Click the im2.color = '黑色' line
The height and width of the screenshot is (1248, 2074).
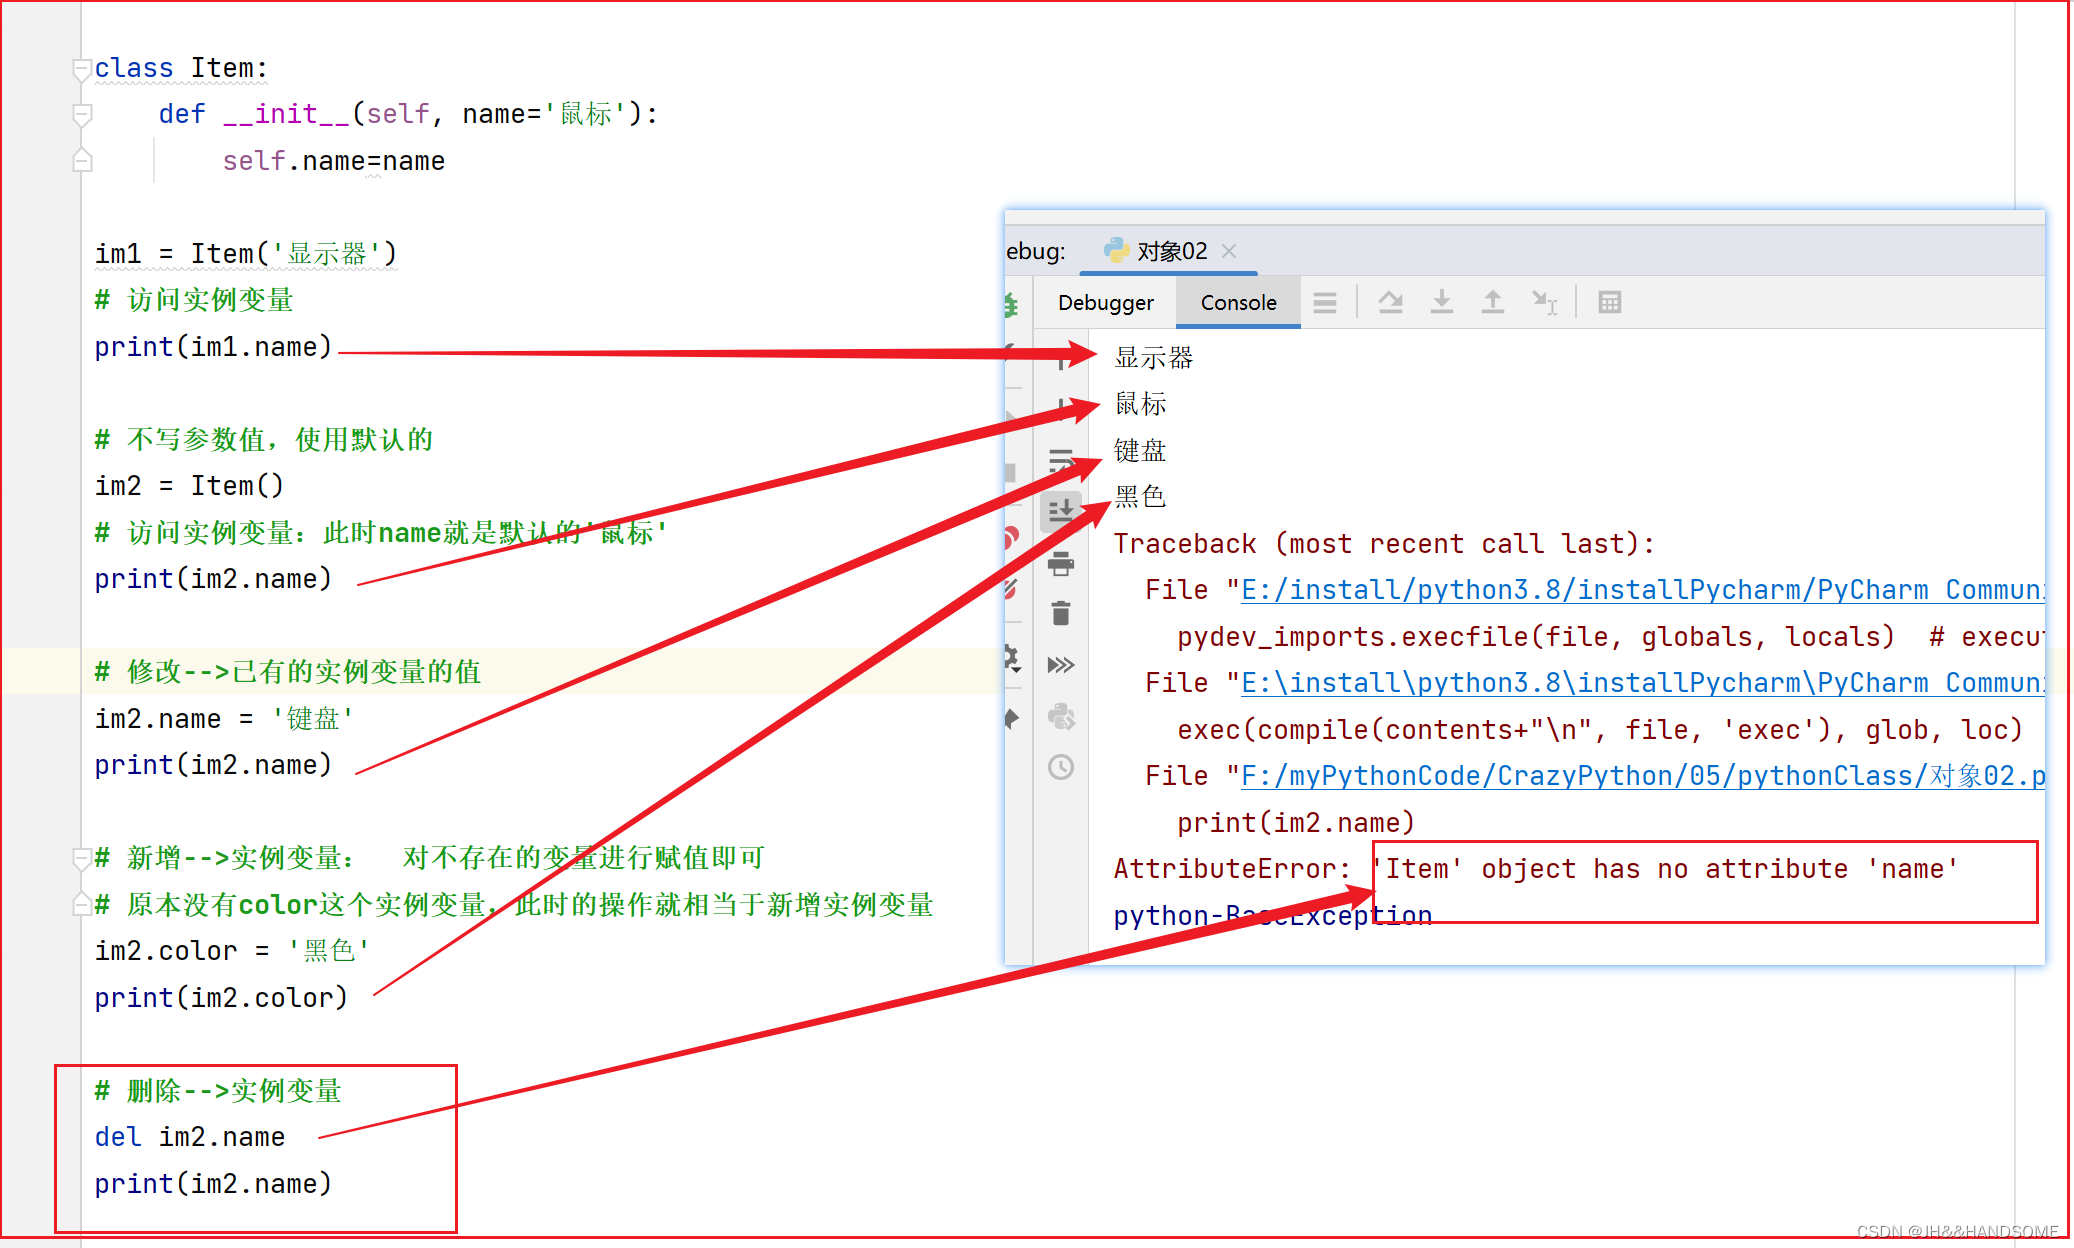pyautogui.click(x=232, y=951)
